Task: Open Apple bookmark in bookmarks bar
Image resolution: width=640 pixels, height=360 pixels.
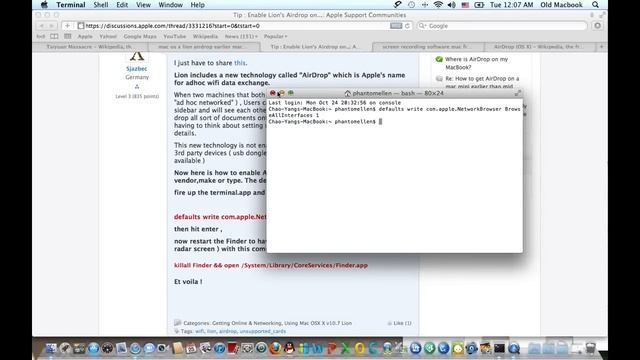Action: (x=85, y=36)
